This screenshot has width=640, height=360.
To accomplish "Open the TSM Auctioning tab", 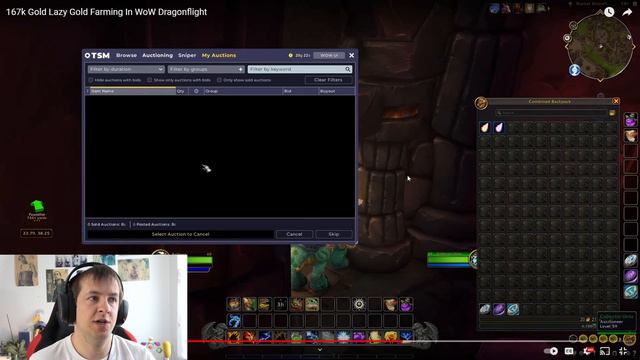I will tap(157, 55).
